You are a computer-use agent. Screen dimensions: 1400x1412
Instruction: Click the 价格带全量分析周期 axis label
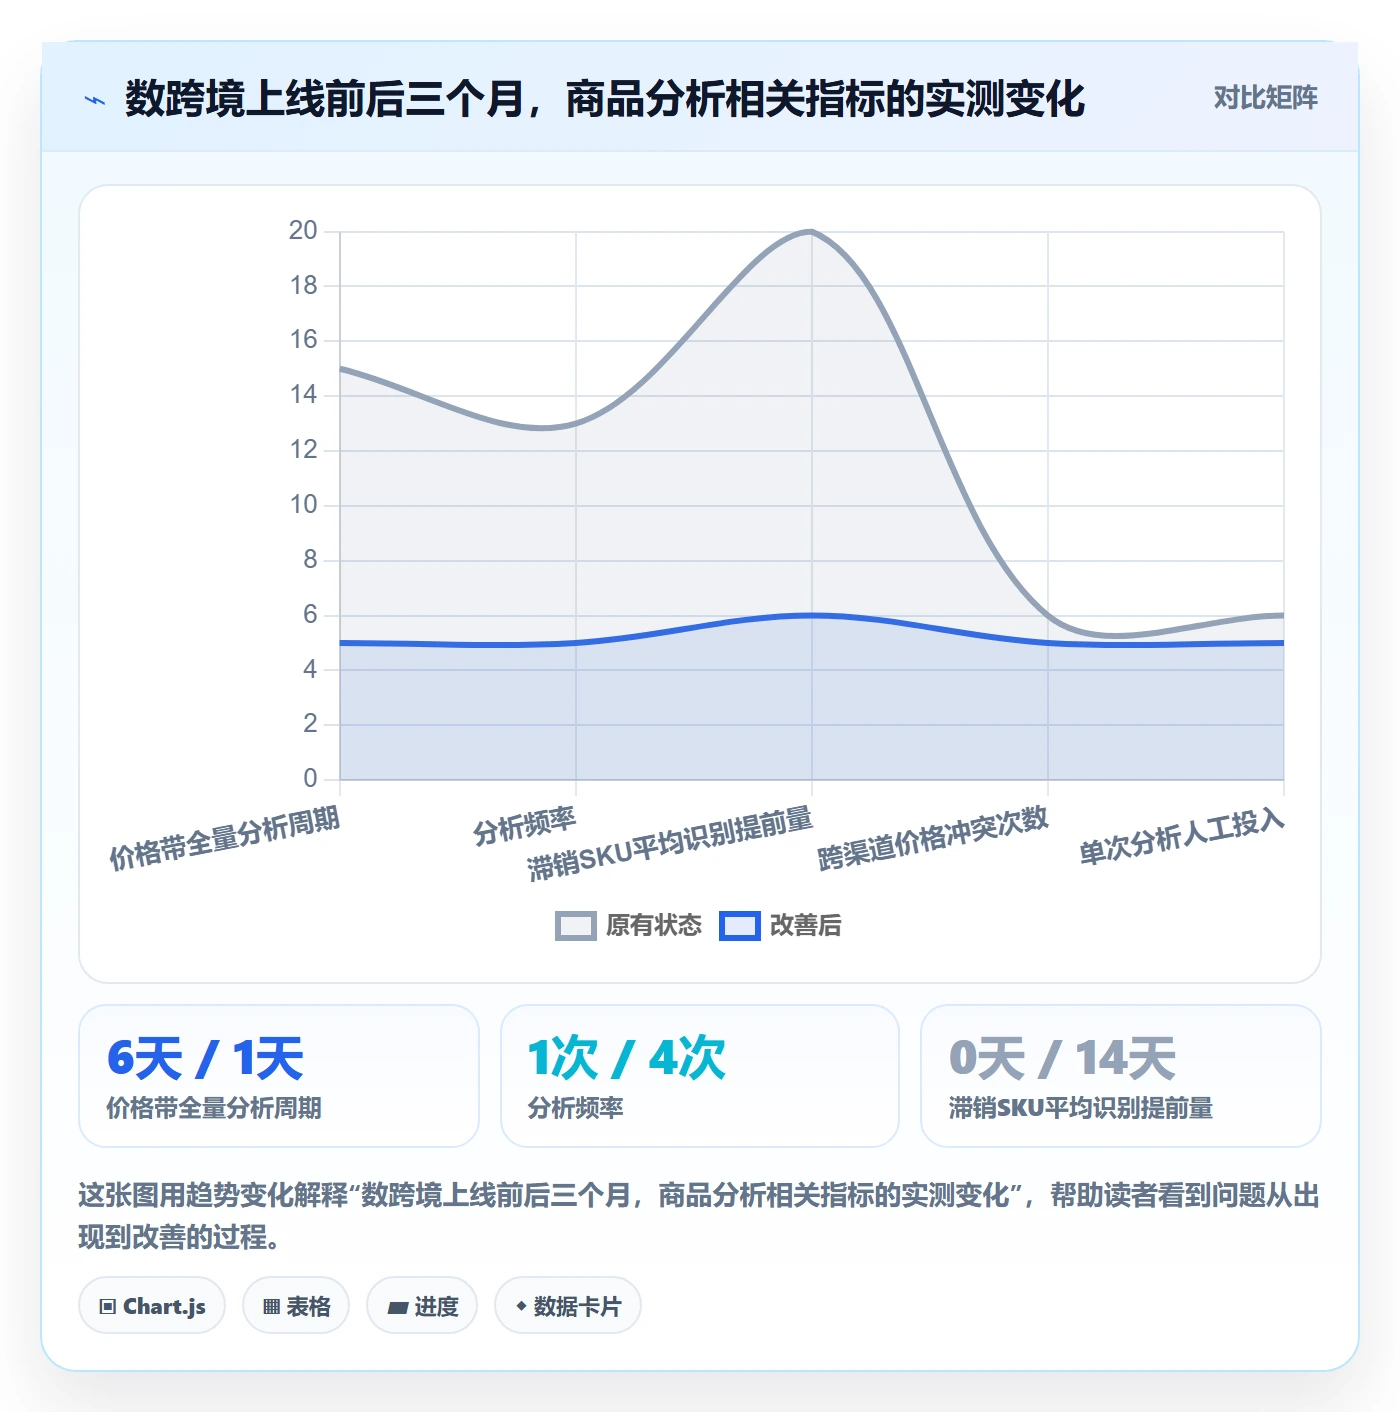225,838
